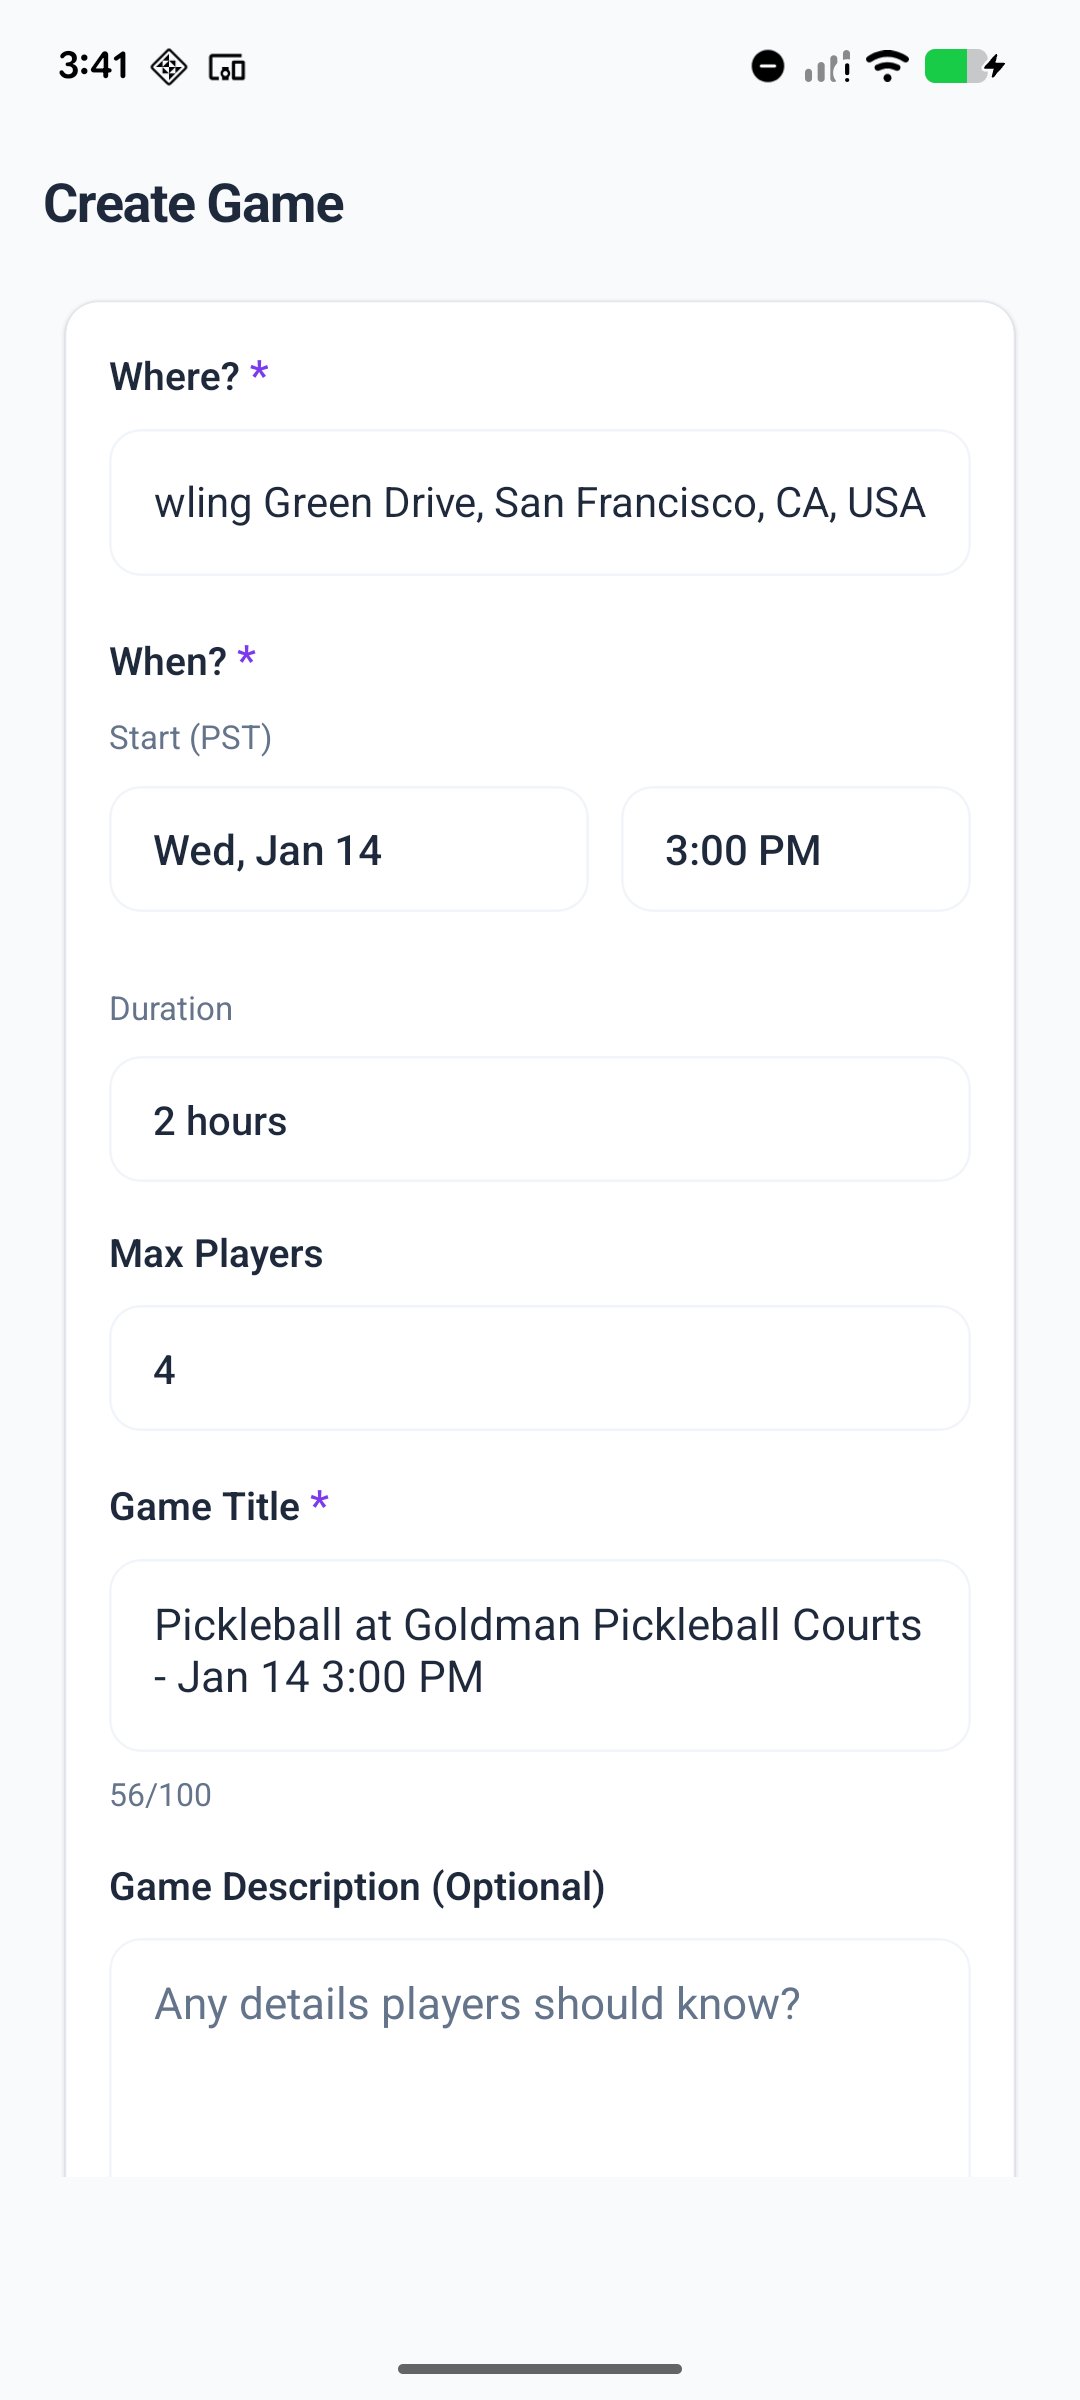Tap the Where? field label
This screenshot has height=2400, width=1080.
(x=175, y=377)
